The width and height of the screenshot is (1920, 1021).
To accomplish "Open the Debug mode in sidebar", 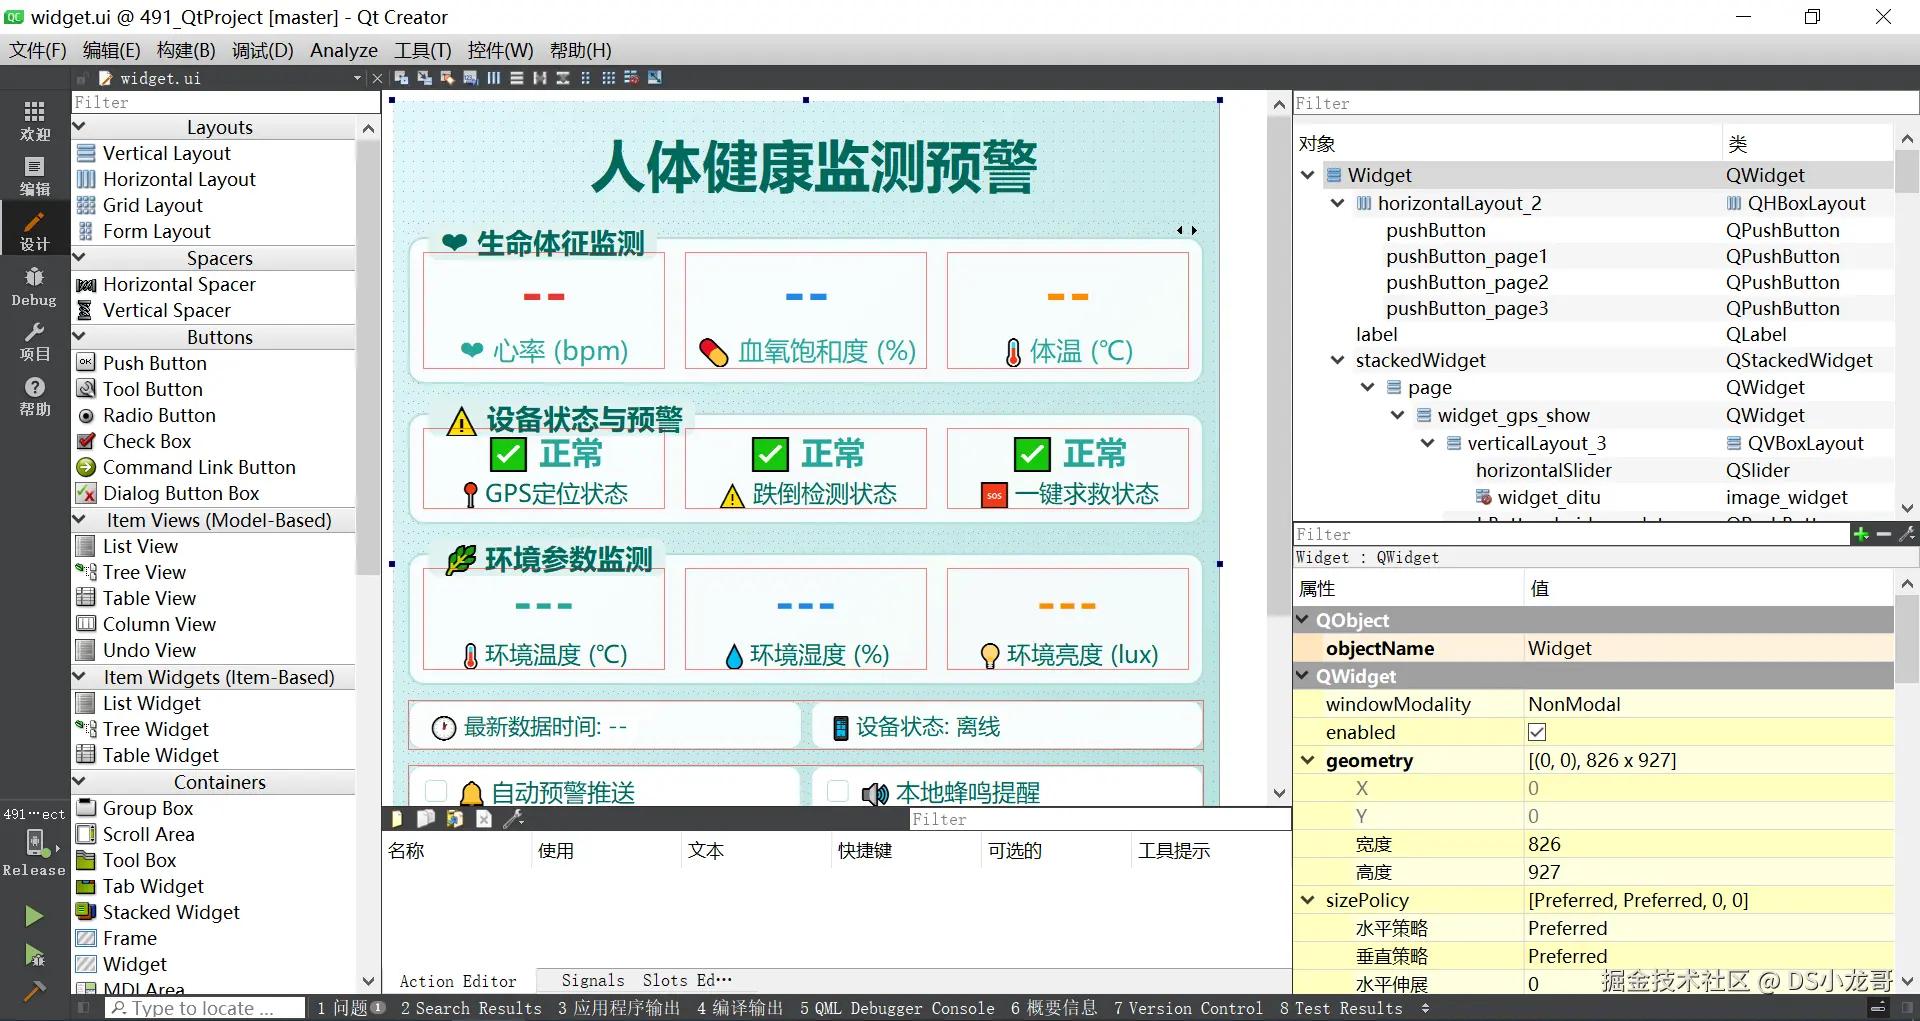I will pos(35,287).
